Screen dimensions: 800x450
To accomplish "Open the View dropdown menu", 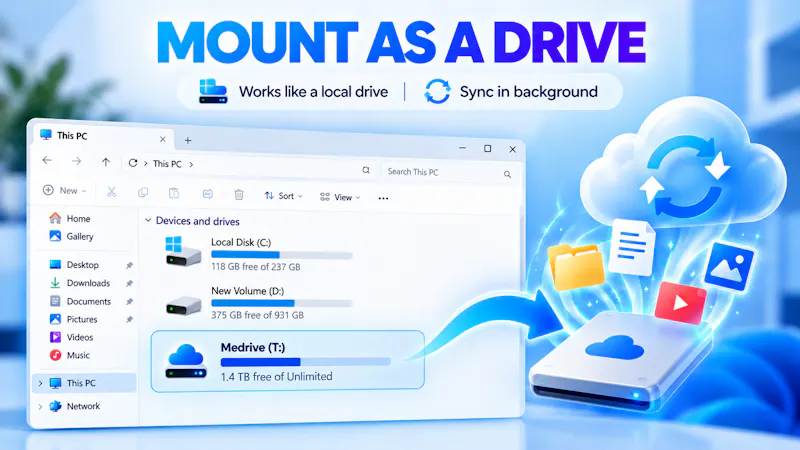I will pyautogui.click(x=340, y=197).
